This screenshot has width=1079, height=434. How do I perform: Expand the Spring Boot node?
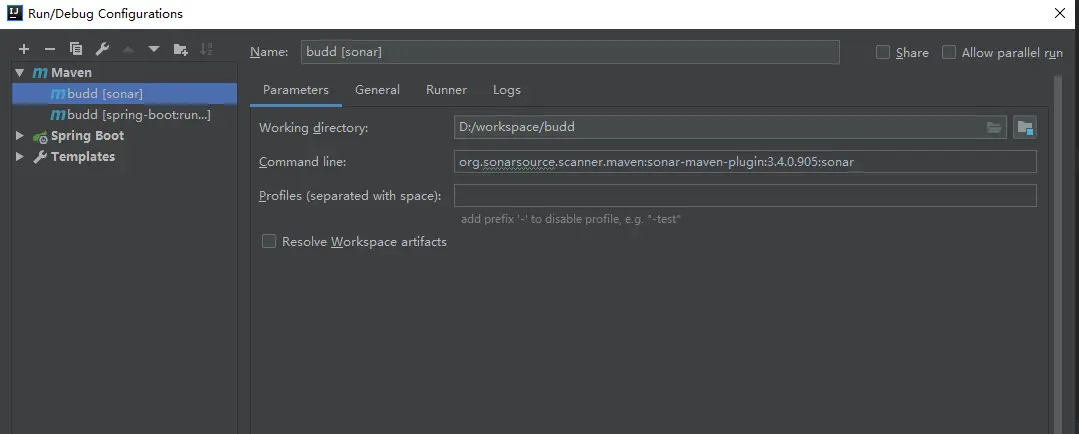pyautogui.click(x=20, y=136)
